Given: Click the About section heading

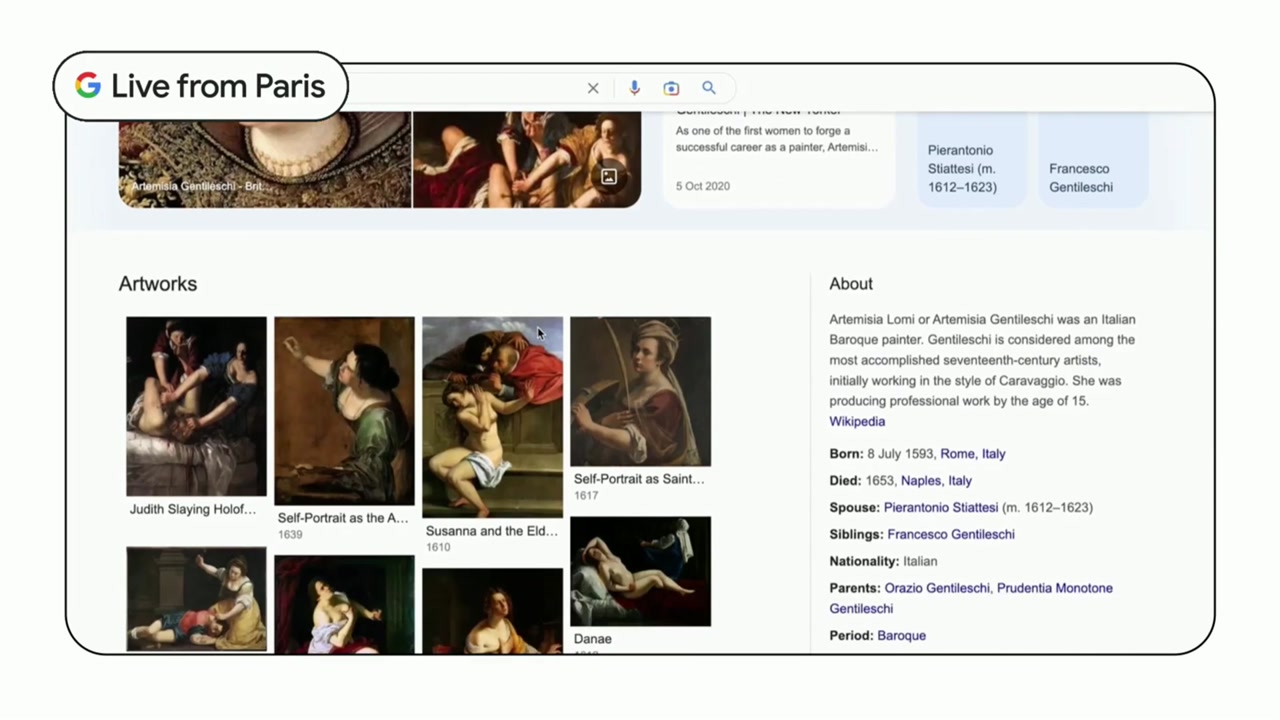Looking at the screenshot, I should (x=851, y=284).
